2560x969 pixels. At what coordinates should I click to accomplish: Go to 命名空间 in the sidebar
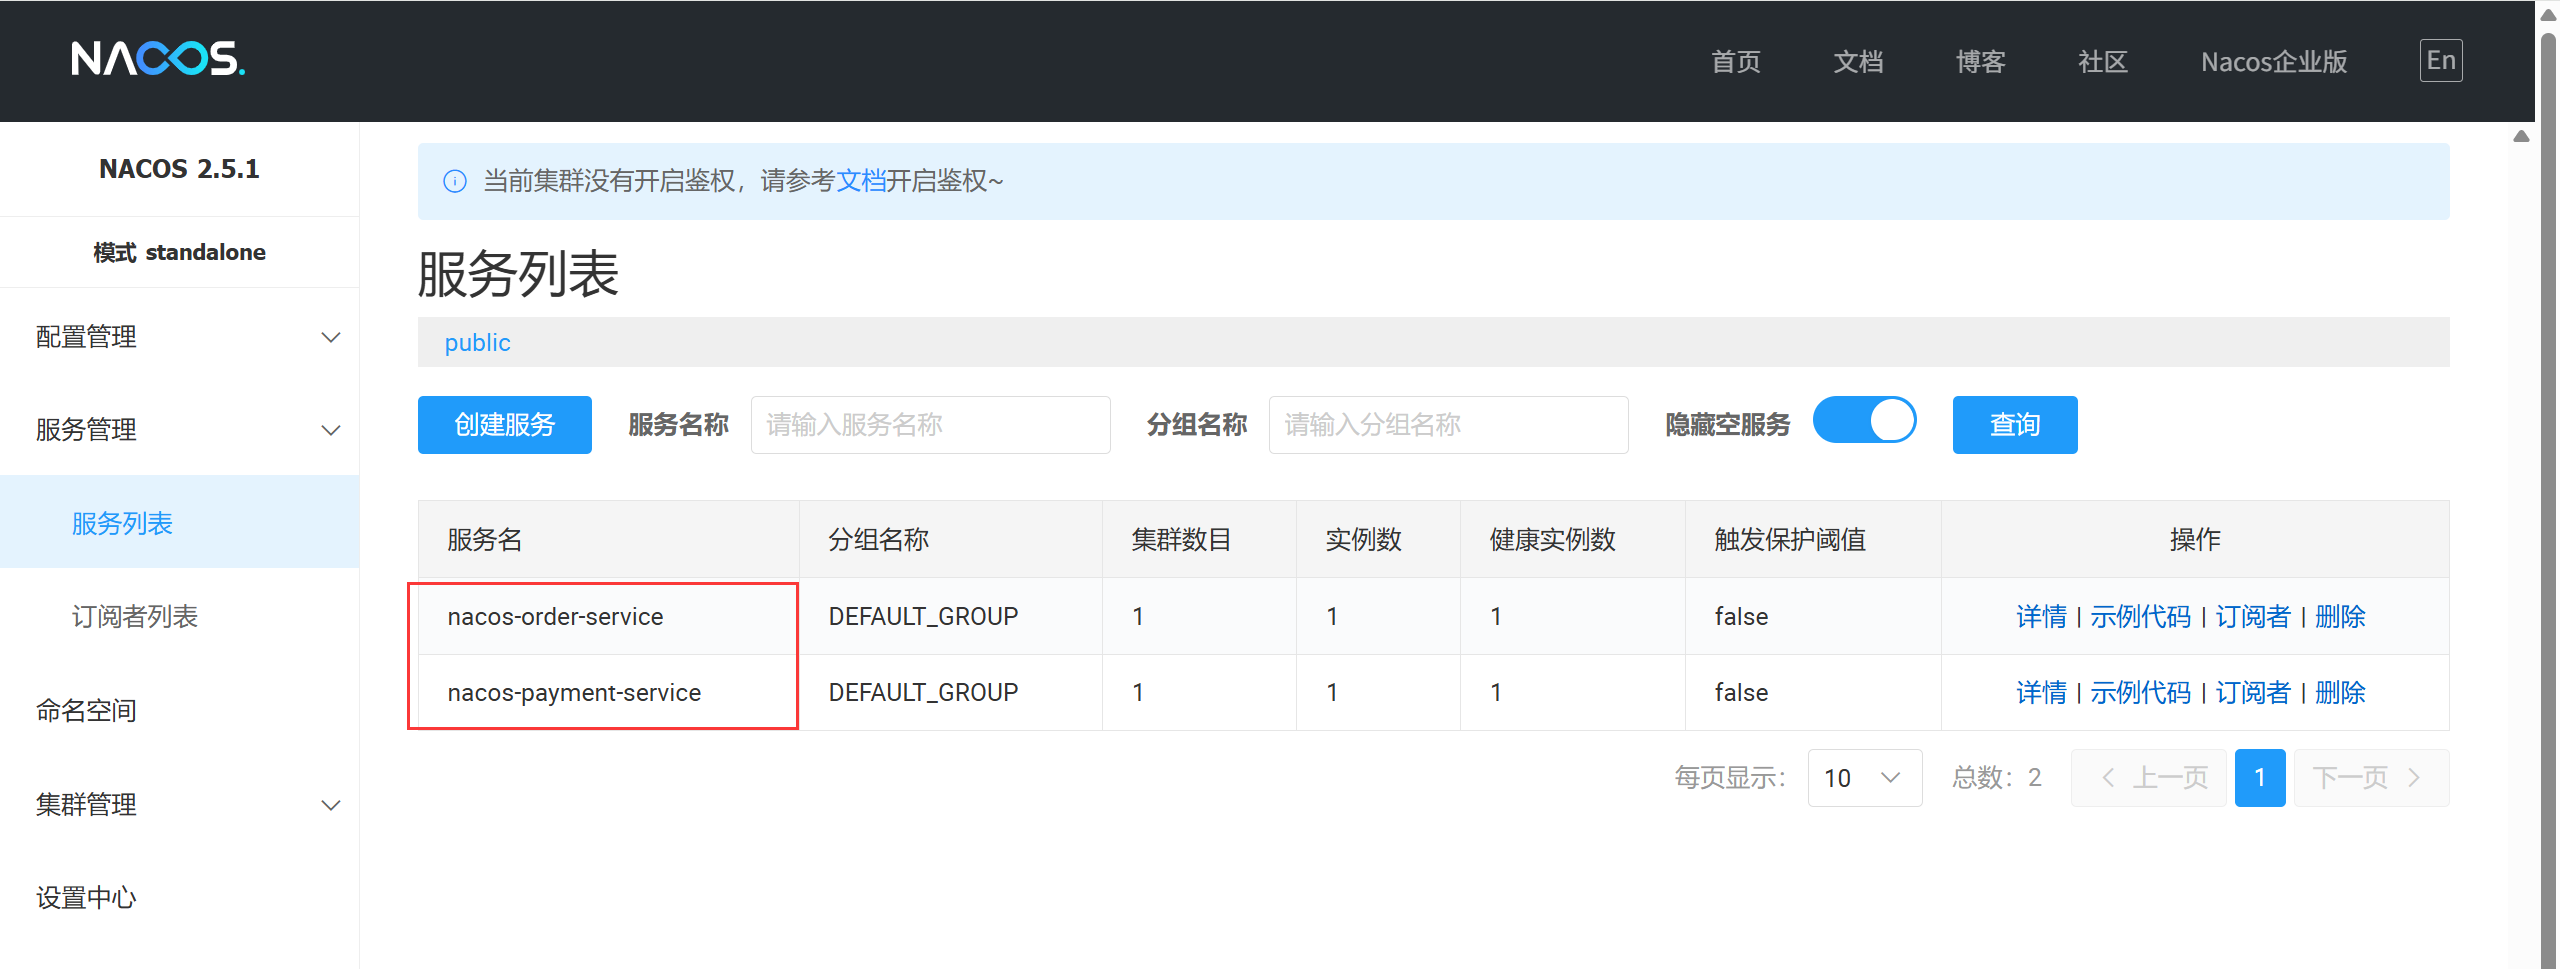tap(86, 711)
